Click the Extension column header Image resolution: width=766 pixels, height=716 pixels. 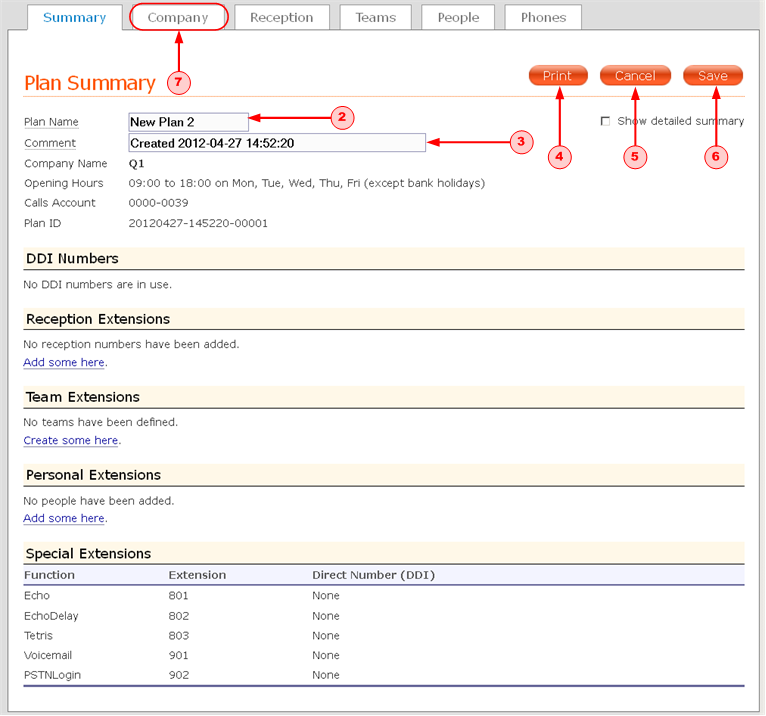tap(197, 575)
